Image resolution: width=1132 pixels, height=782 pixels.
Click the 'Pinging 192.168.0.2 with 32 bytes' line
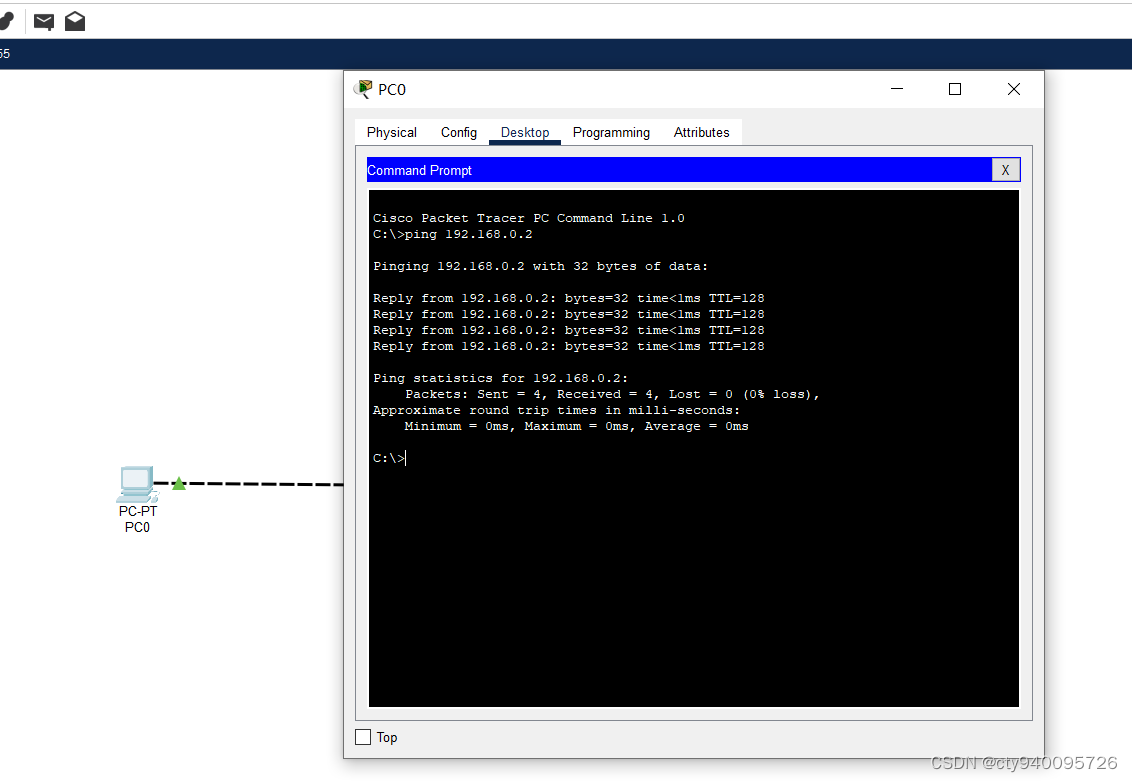coord(540,266)
